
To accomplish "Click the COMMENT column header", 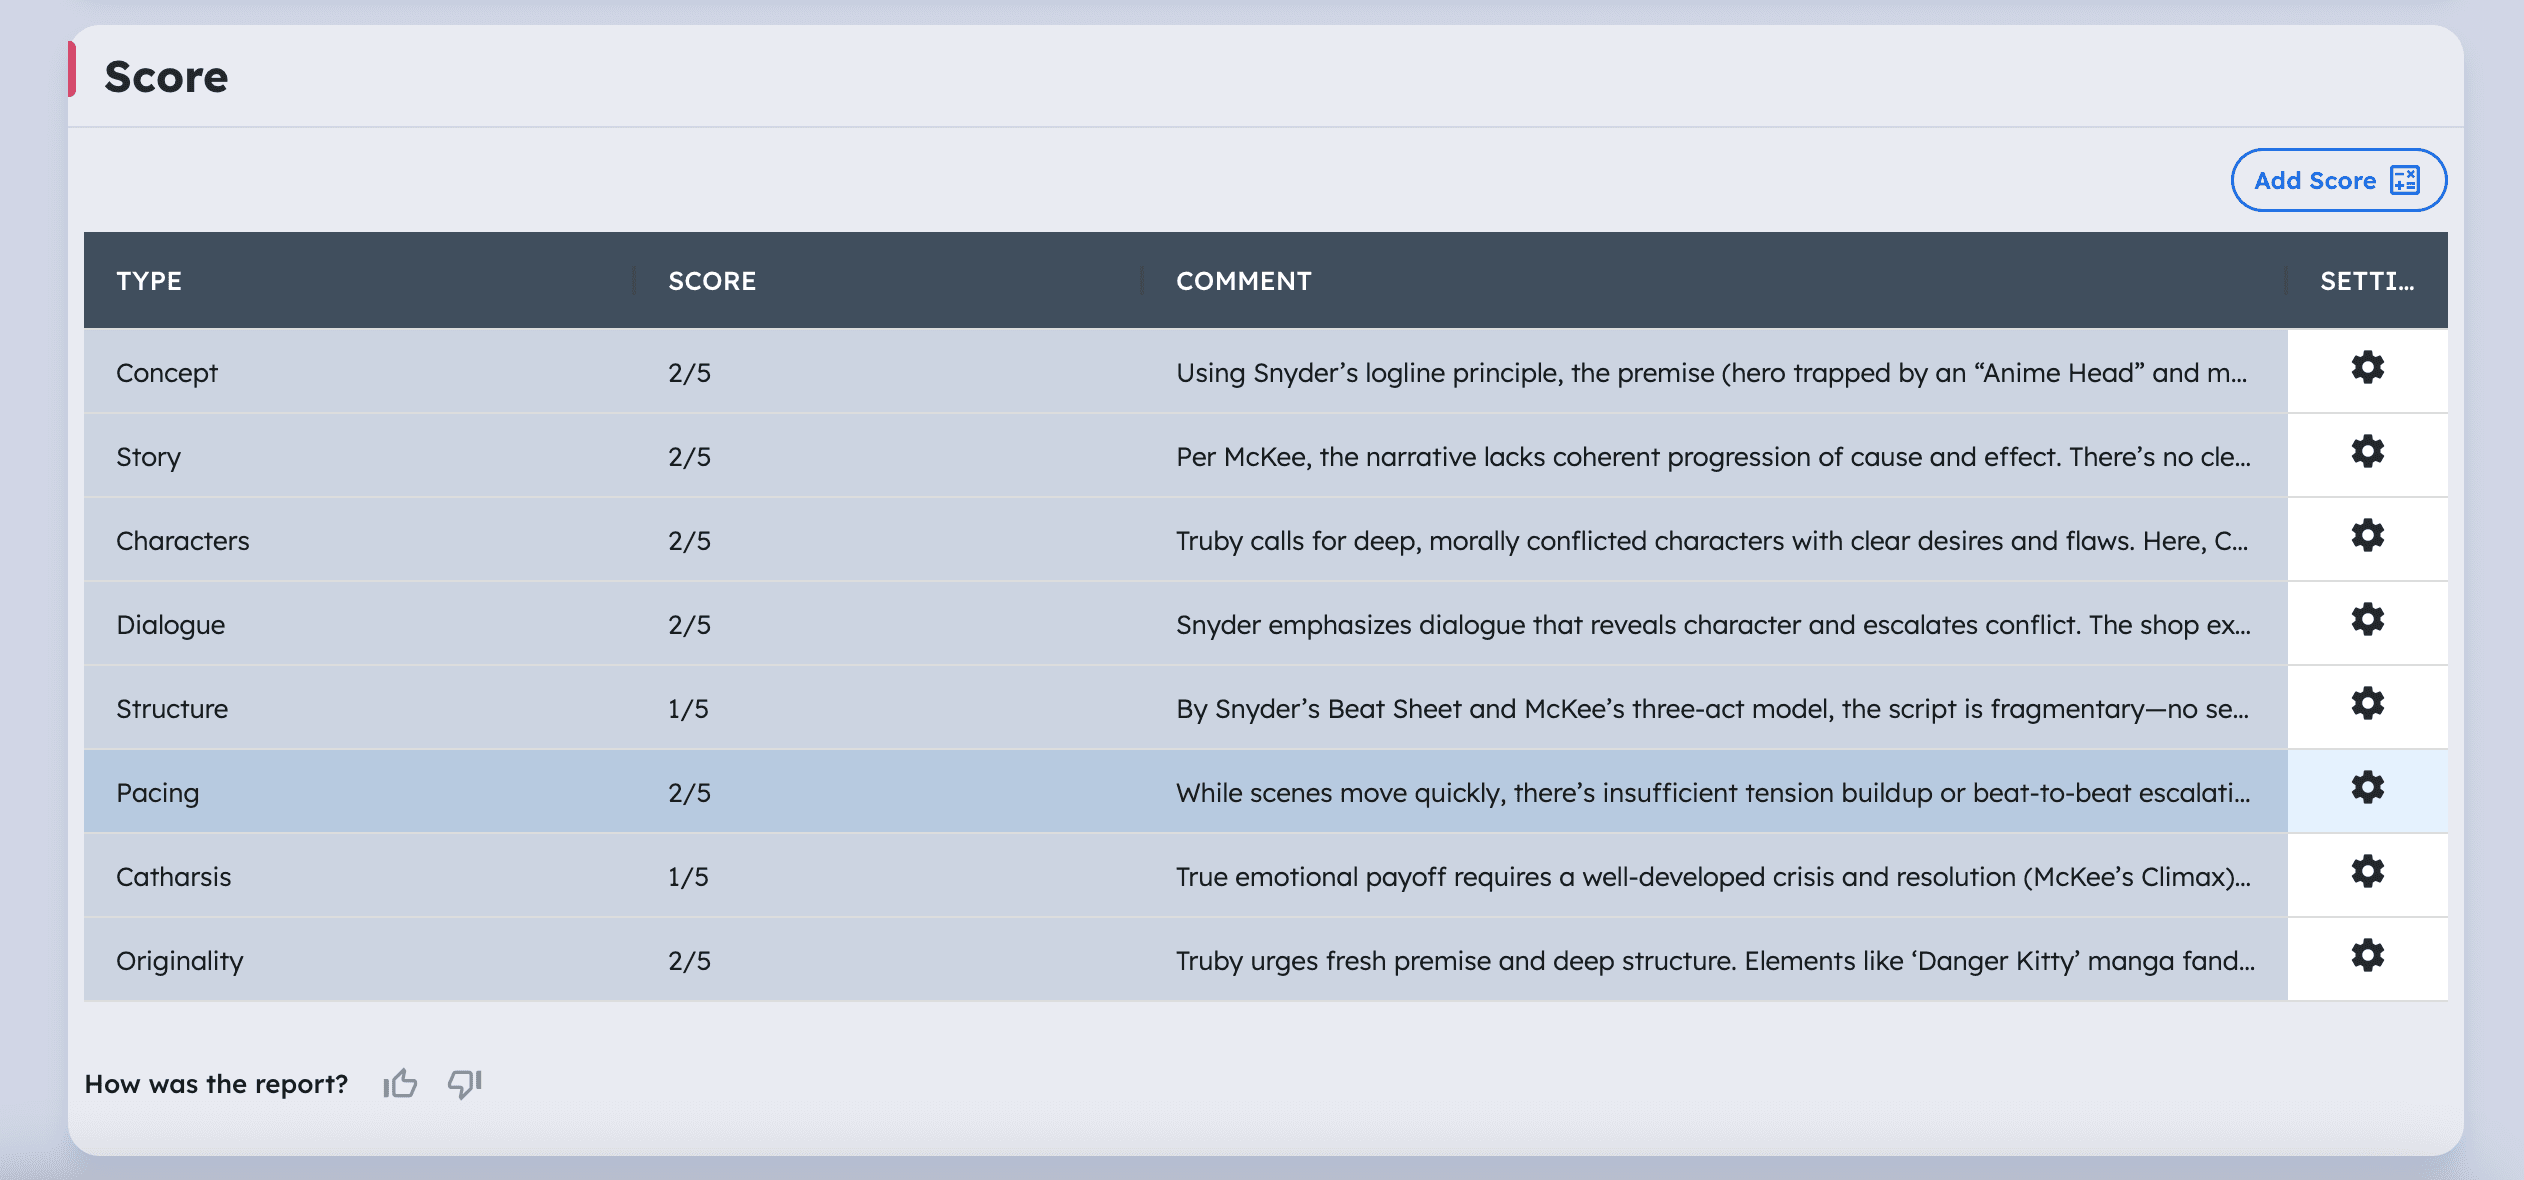I will click(1243, 281).
